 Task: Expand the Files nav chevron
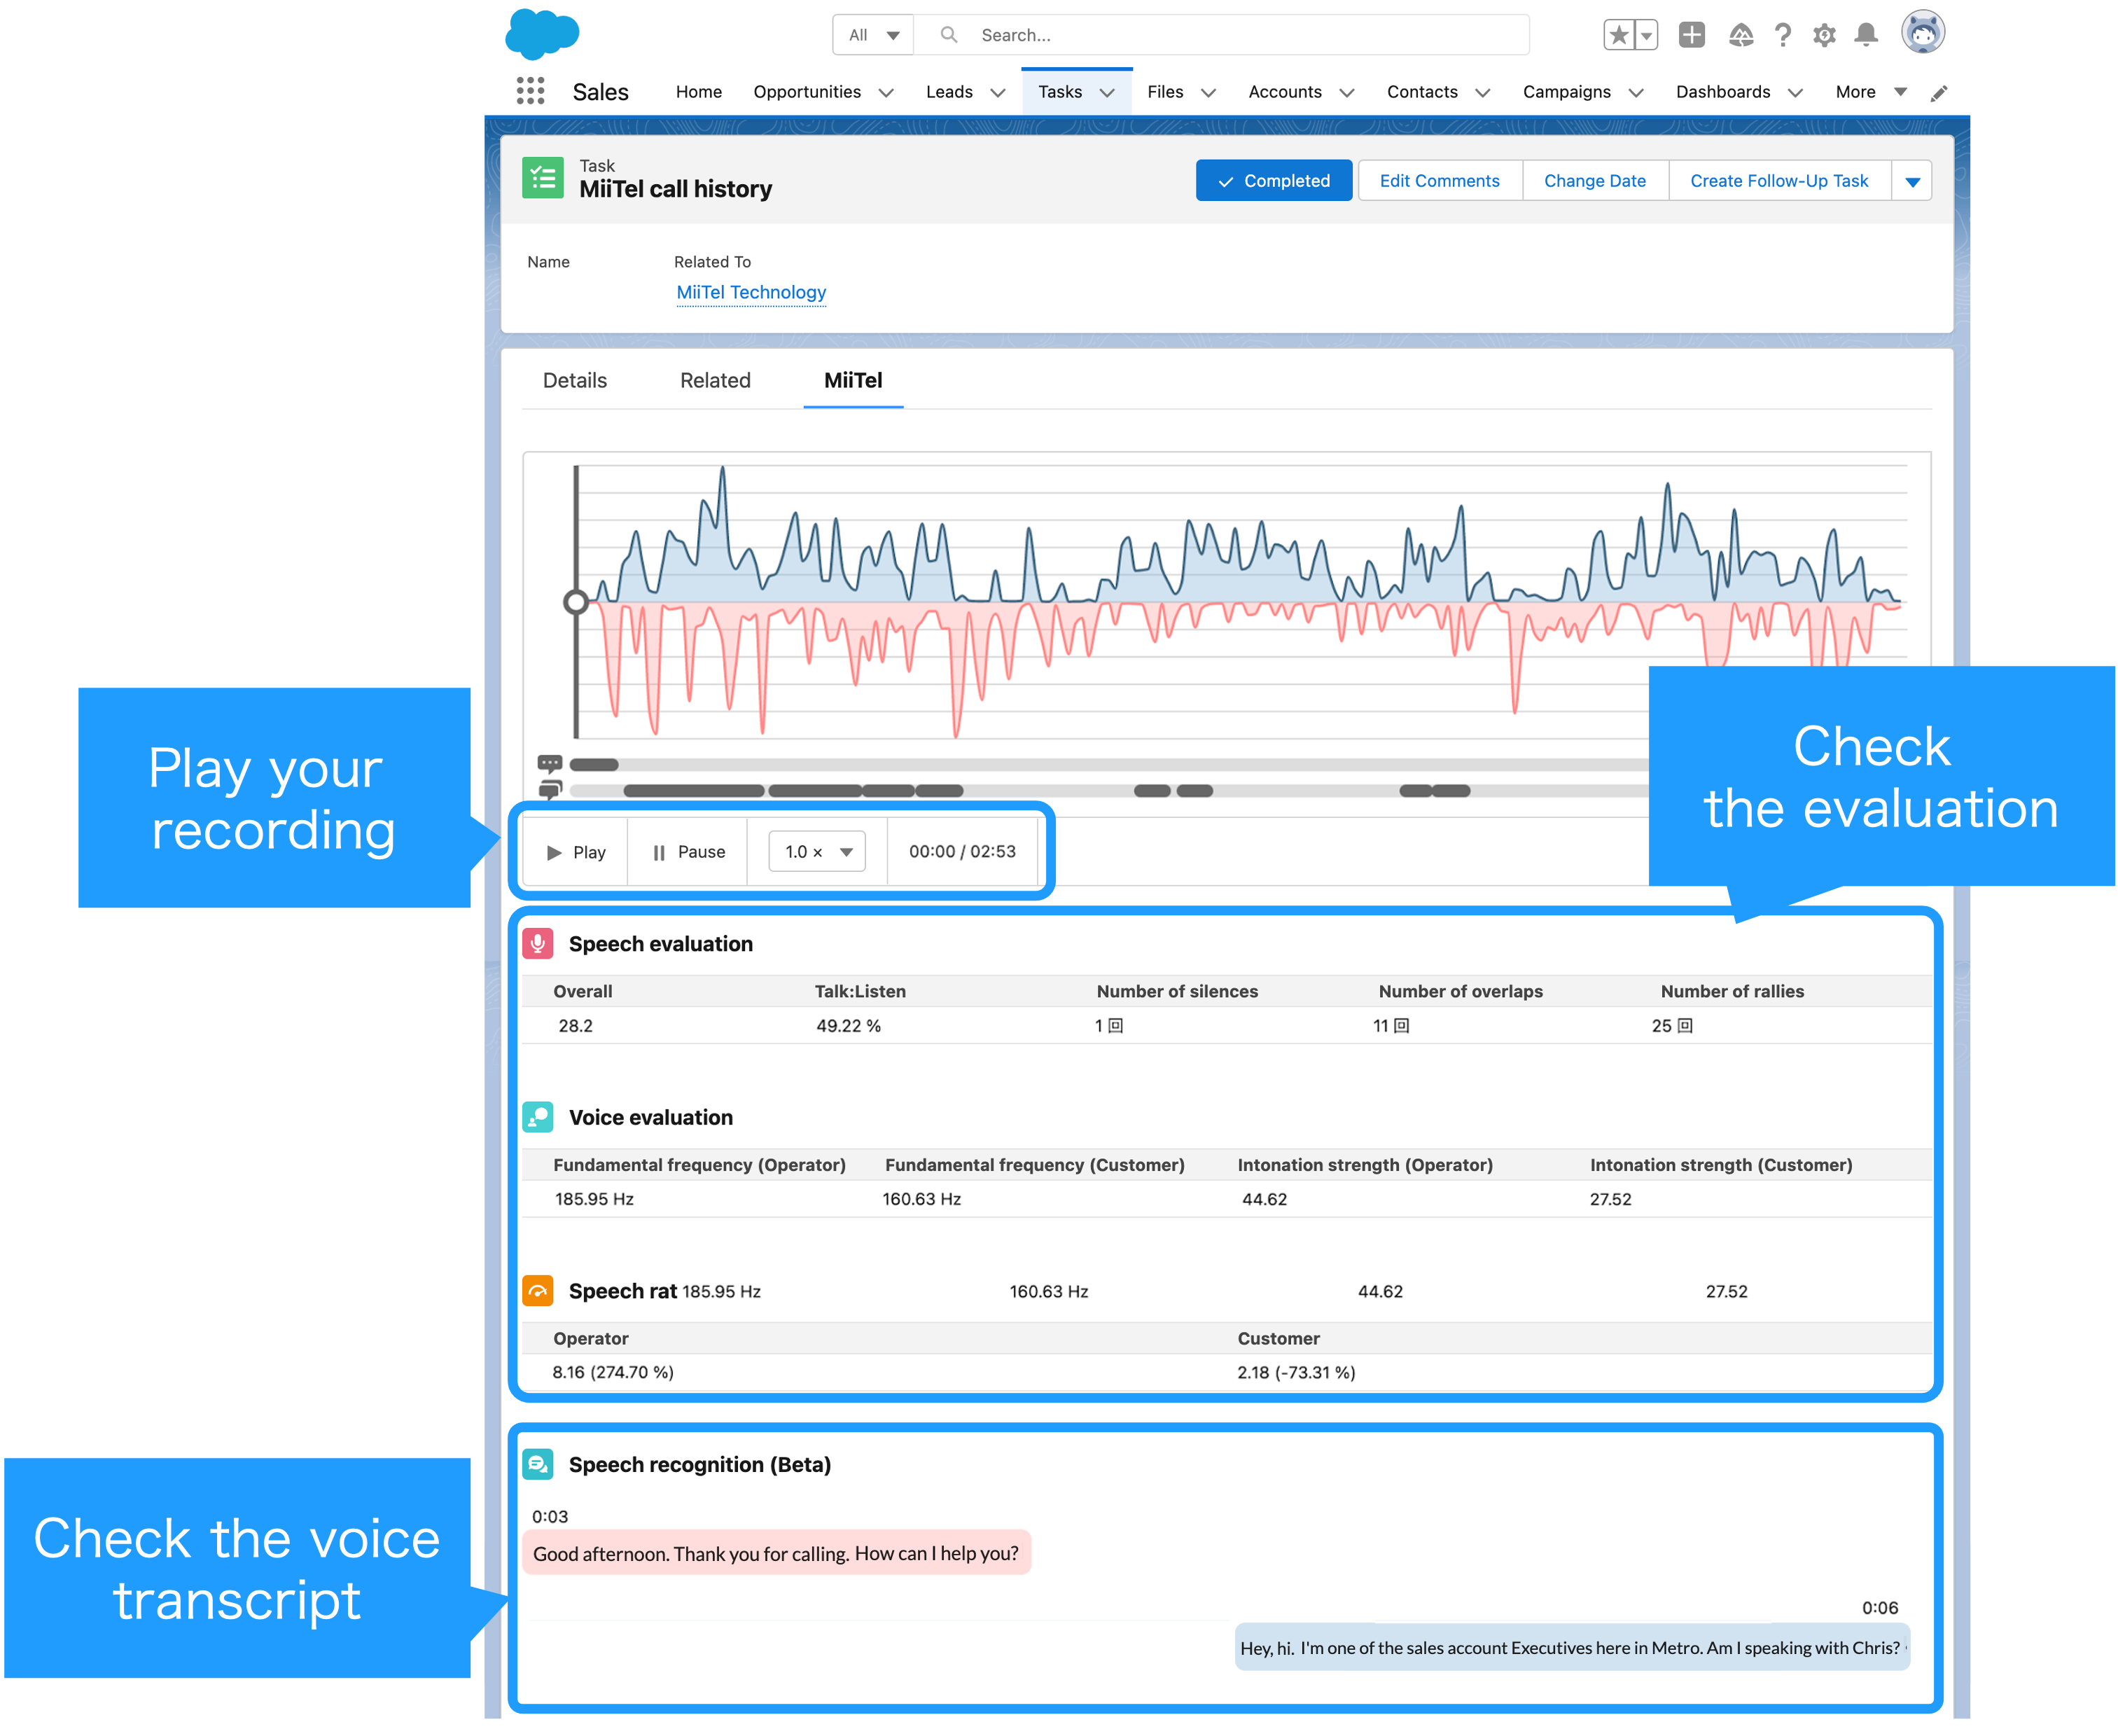[1208, 93]
